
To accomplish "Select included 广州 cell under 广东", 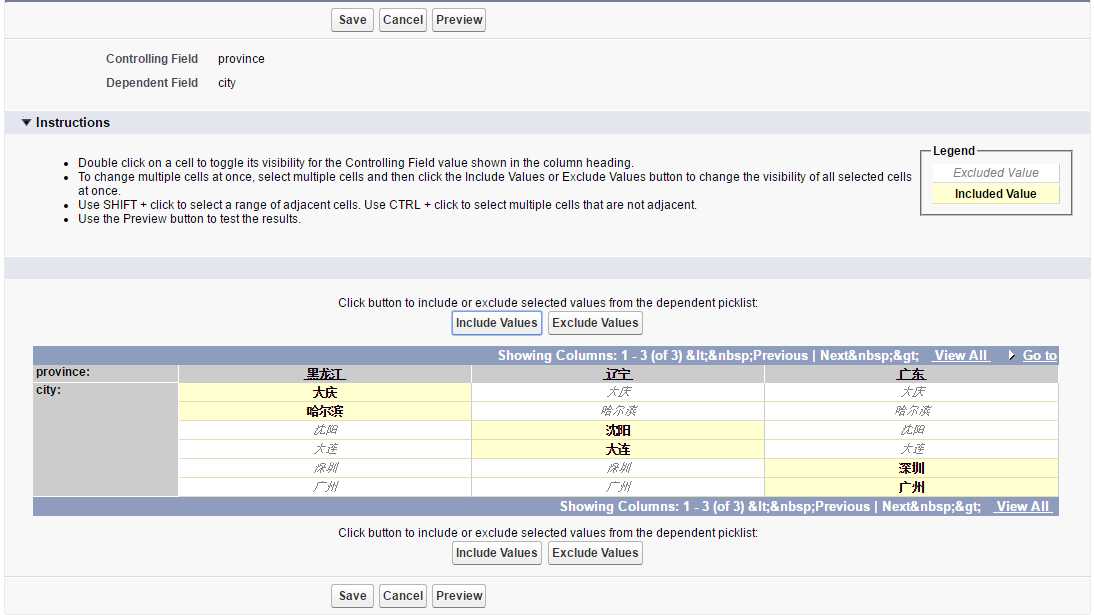I will point(912,487).
